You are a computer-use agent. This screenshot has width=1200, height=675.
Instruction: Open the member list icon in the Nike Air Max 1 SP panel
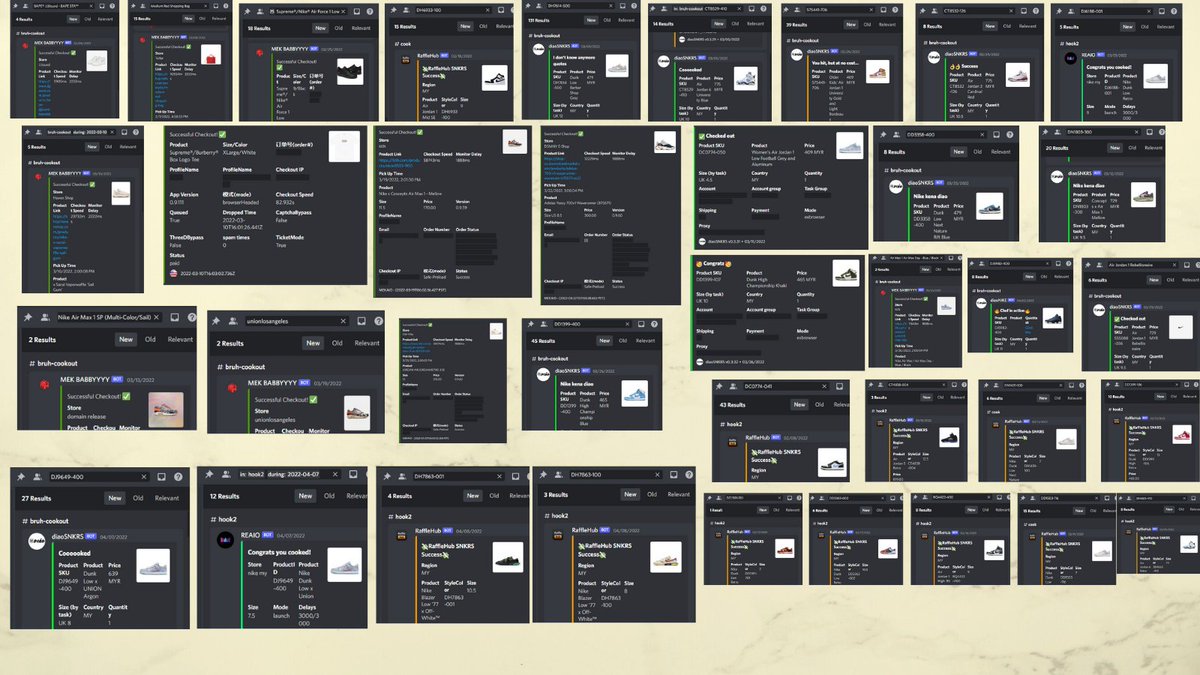point(45,317)
